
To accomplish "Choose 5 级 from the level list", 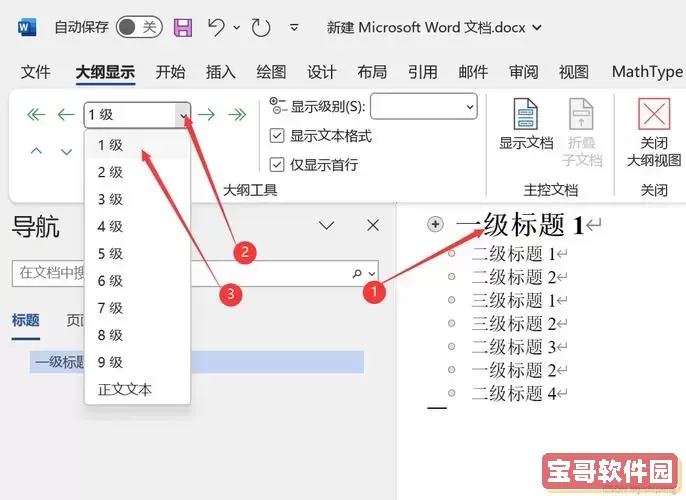I will click(137, 254).
